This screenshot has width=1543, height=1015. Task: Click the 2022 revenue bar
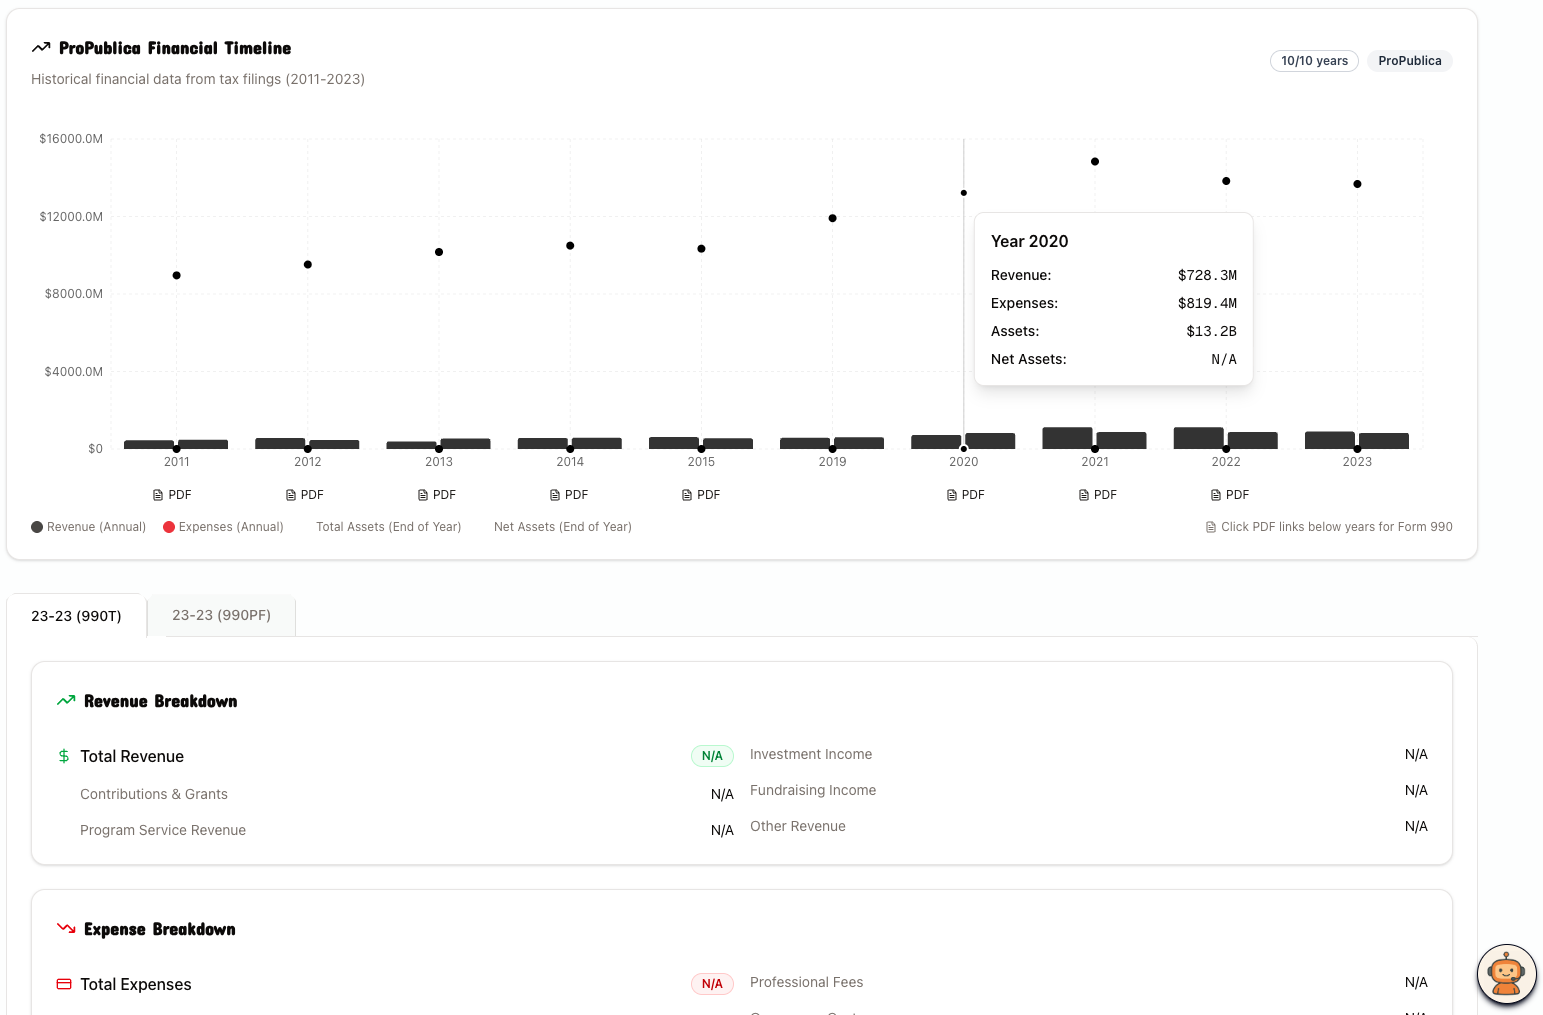click(1198, 438)
